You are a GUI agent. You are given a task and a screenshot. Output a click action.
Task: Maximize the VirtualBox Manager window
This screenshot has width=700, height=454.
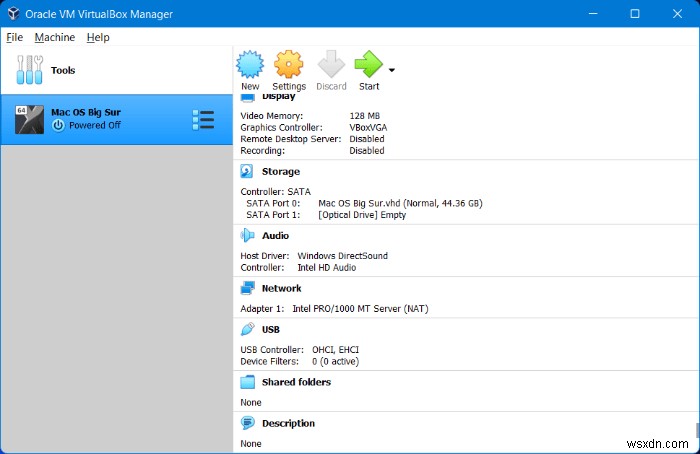634,14
